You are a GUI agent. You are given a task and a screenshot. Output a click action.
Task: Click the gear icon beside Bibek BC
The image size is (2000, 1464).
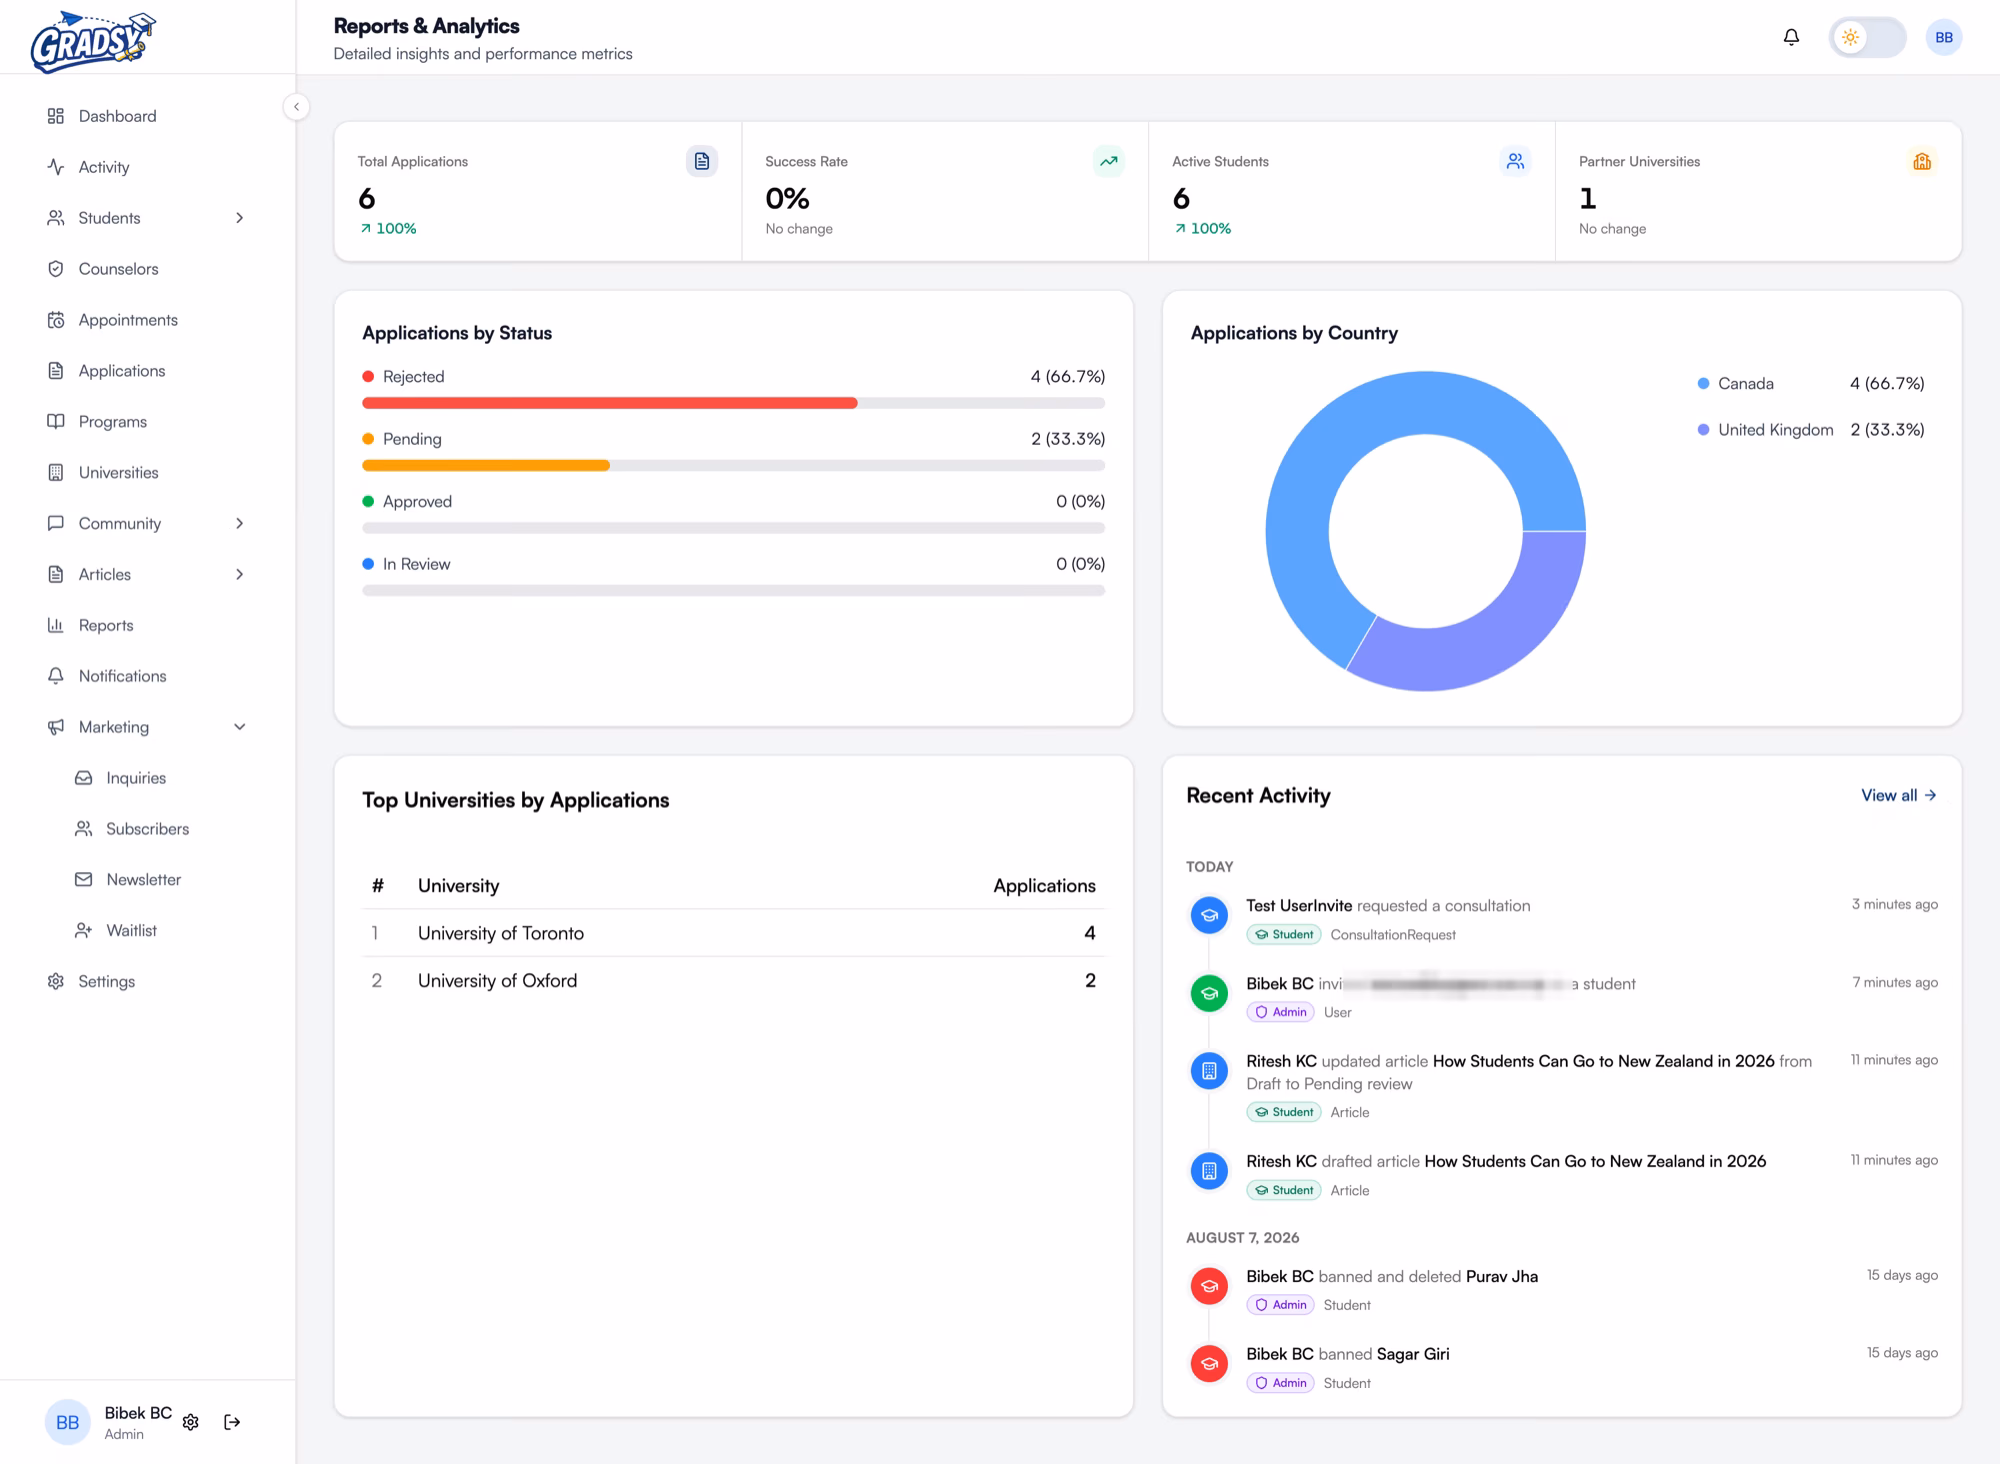(x=191, y=1422)
